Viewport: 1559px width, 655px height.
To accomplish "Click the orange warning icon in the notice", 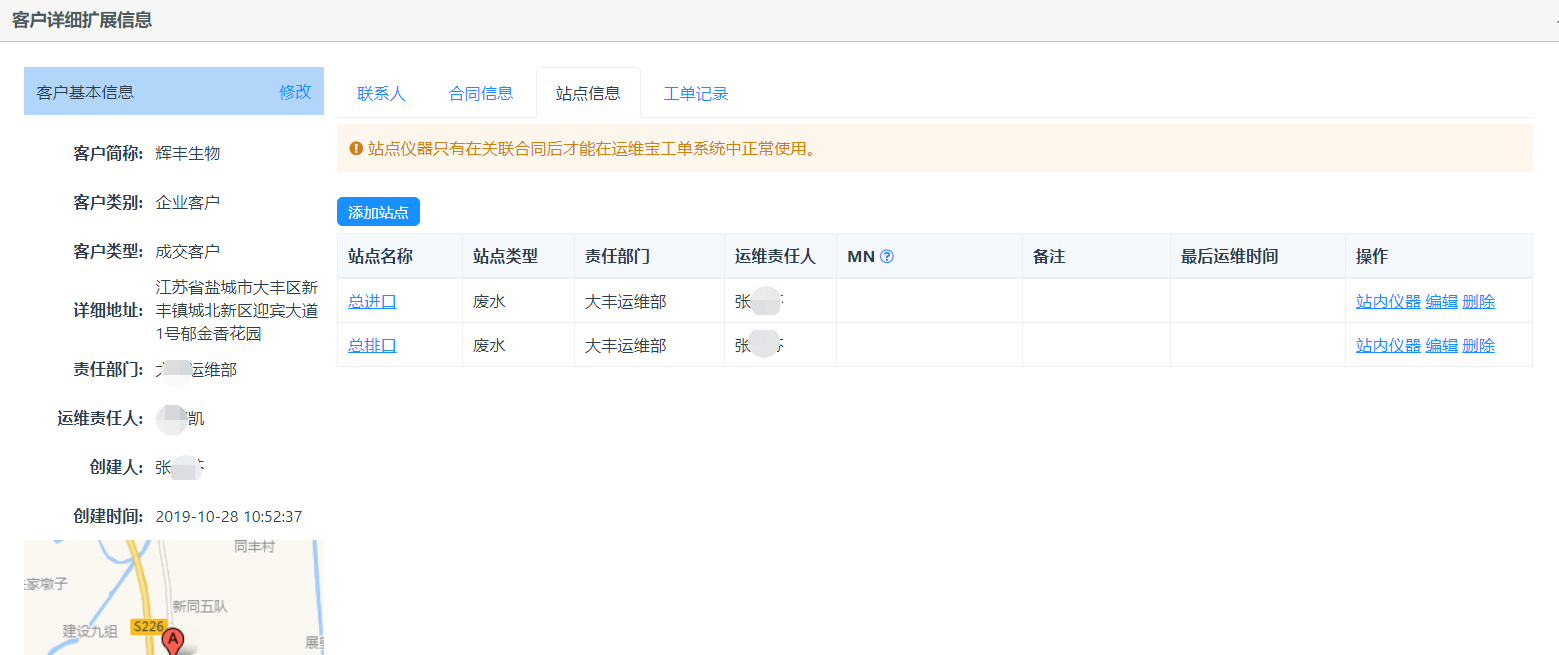I will tap(355, 149).
